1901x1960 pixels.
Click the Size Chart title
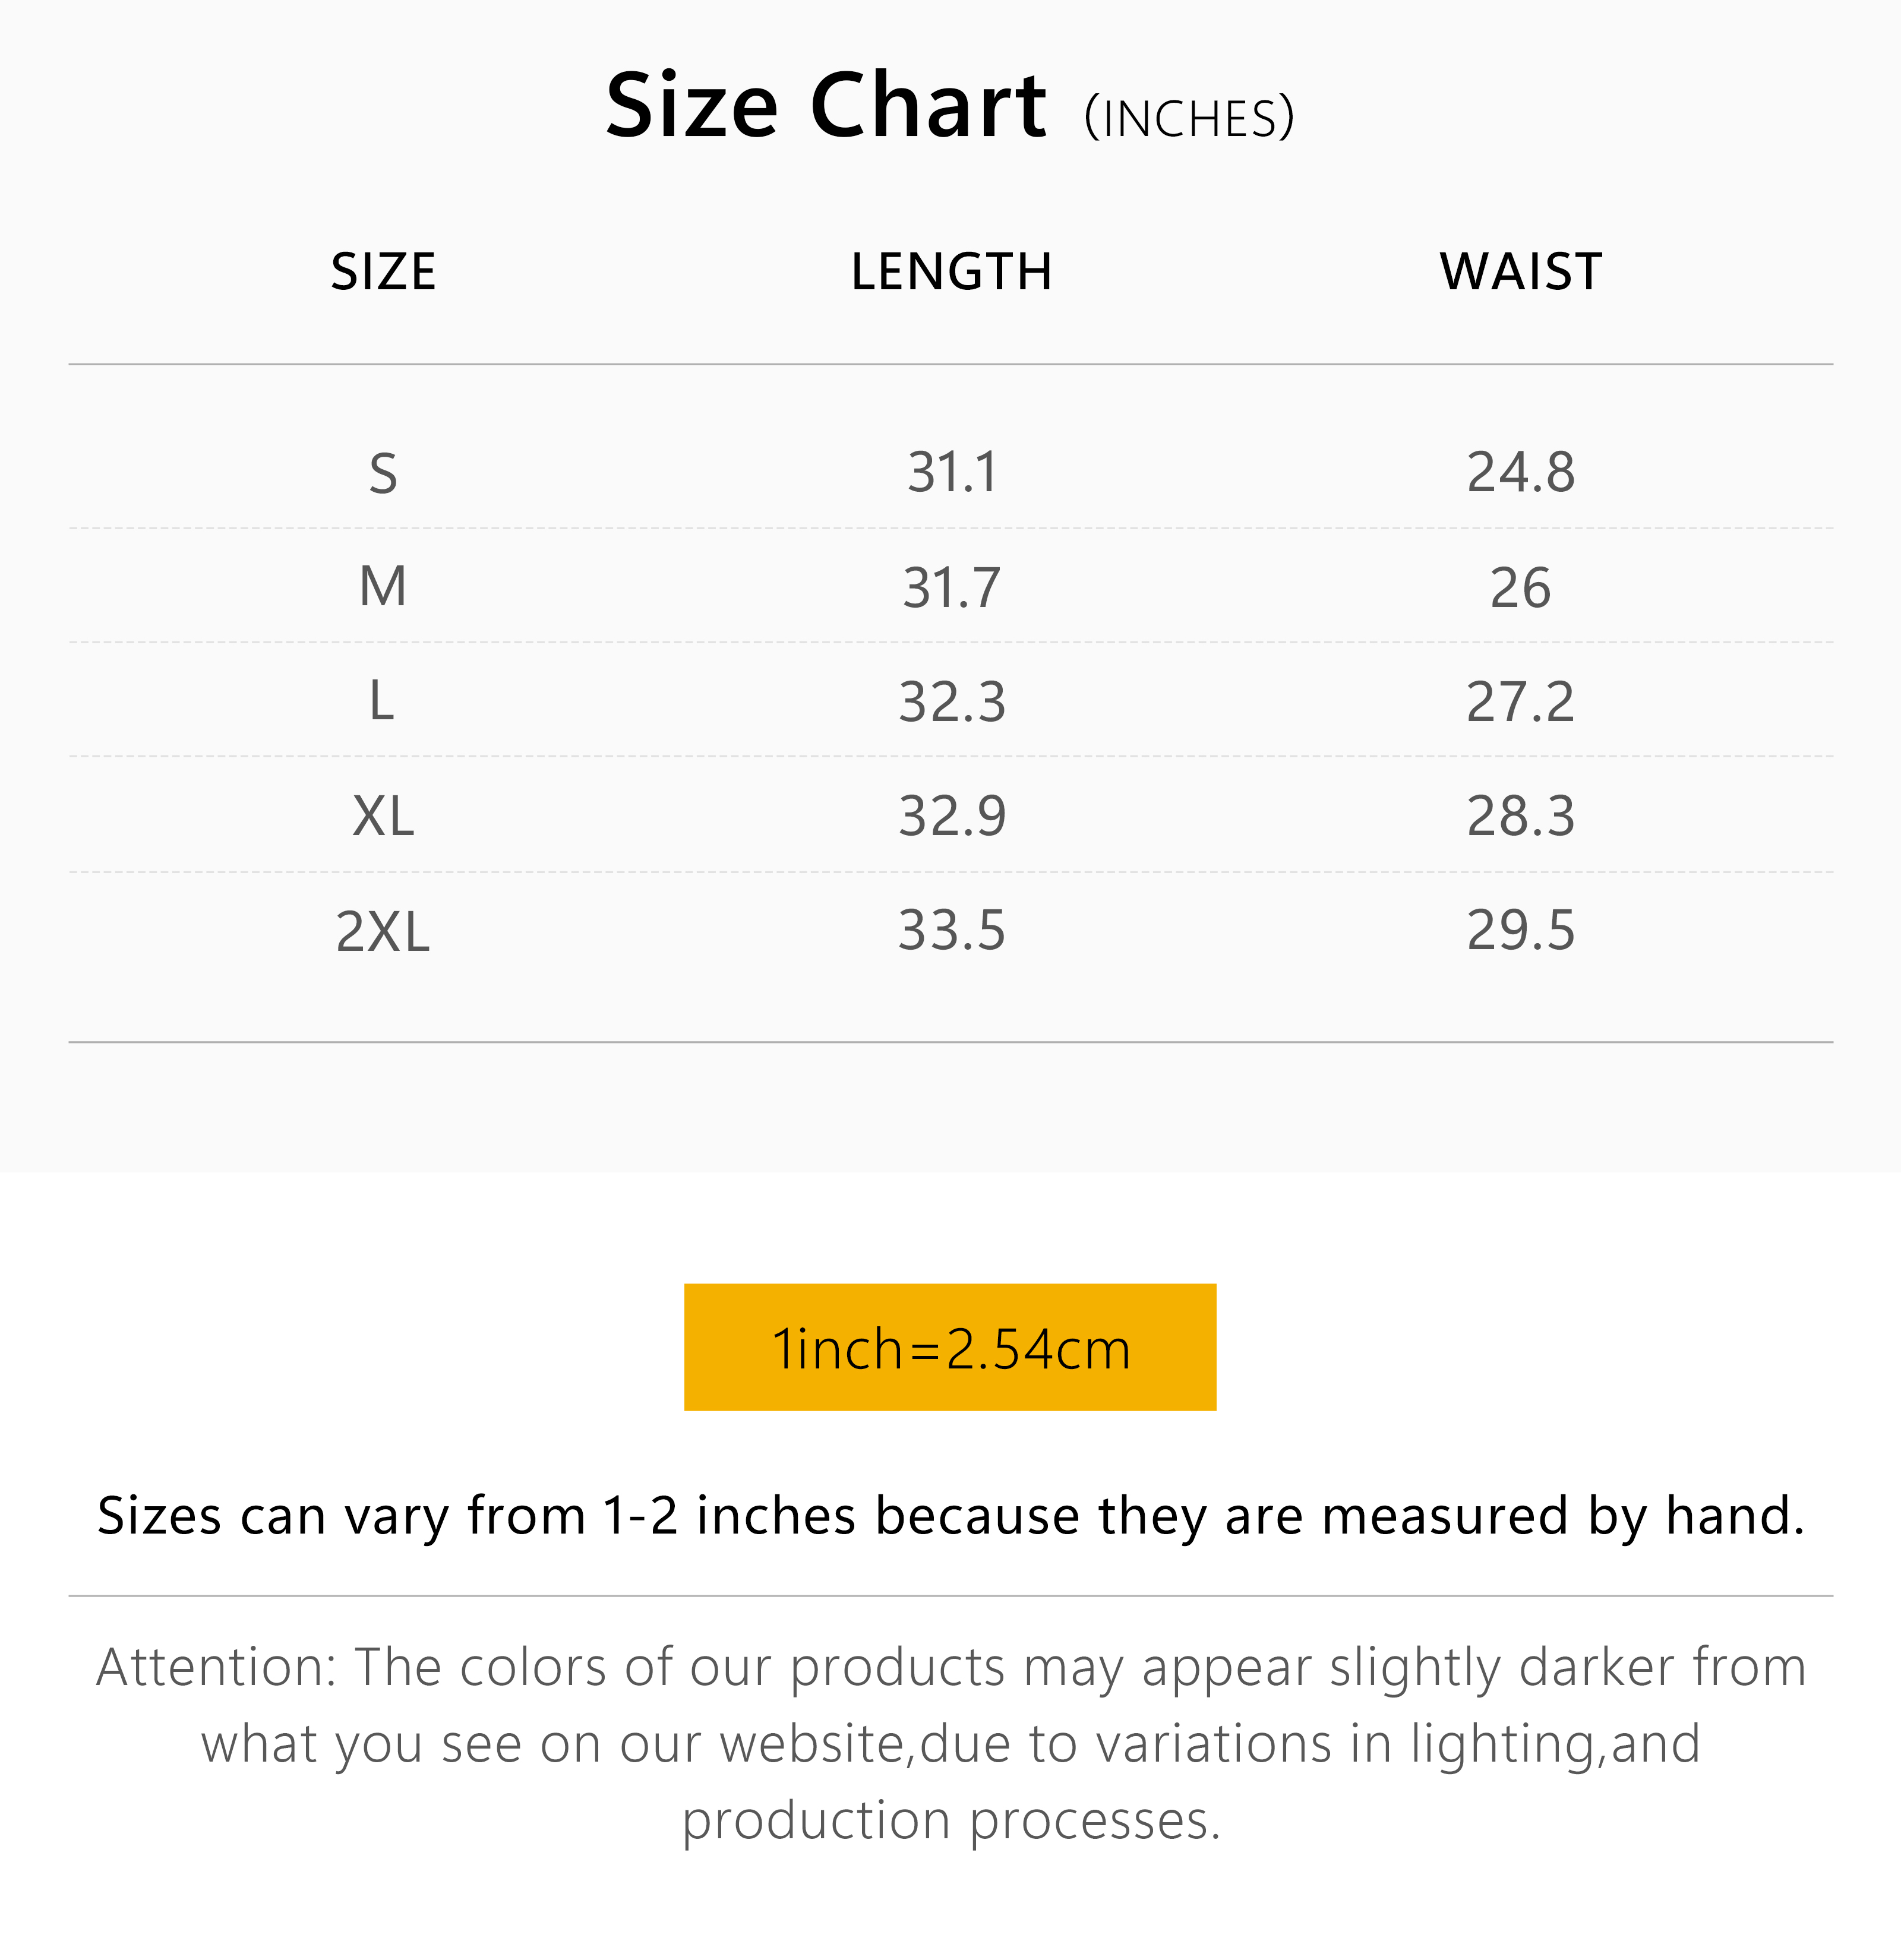pos(825,106)
